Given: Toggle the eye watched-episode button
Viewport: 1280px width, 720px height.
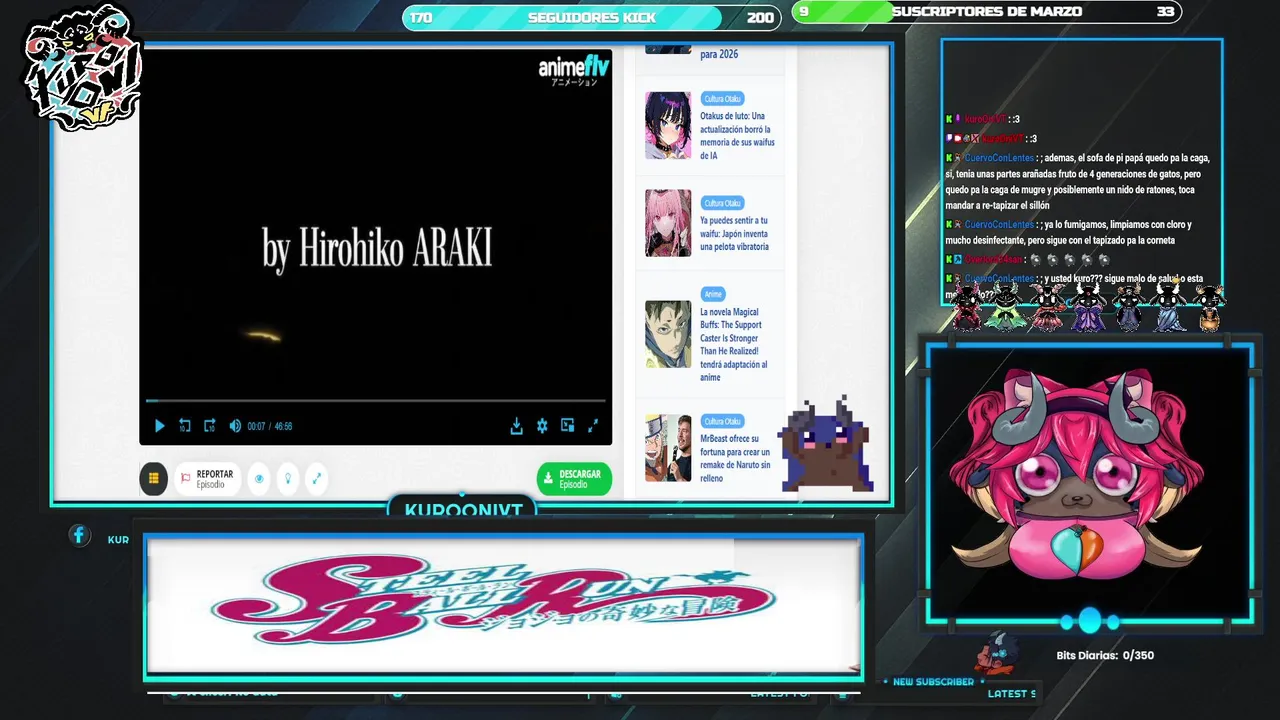Looking at the screenshot, I should [x=260, y=479].
